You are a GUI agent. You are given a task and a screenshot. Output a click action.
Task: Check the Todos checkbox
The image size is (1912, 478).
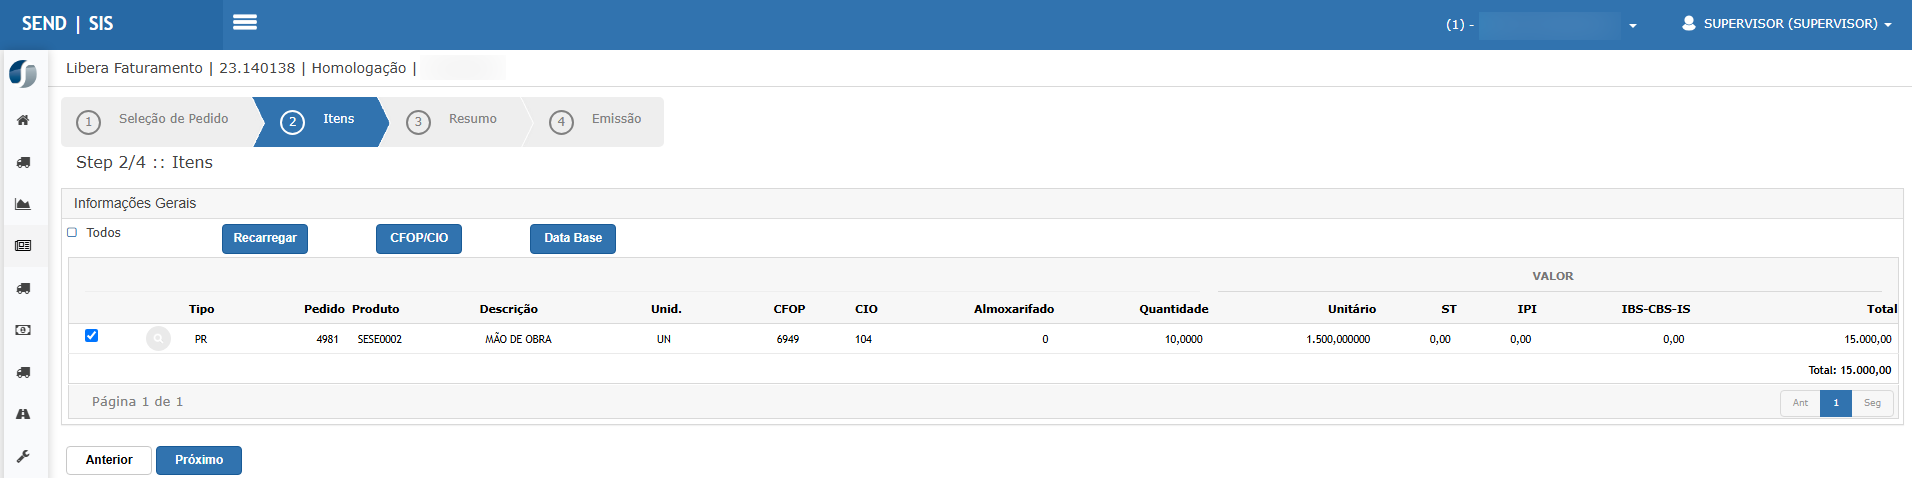click(x=72, y=232)
